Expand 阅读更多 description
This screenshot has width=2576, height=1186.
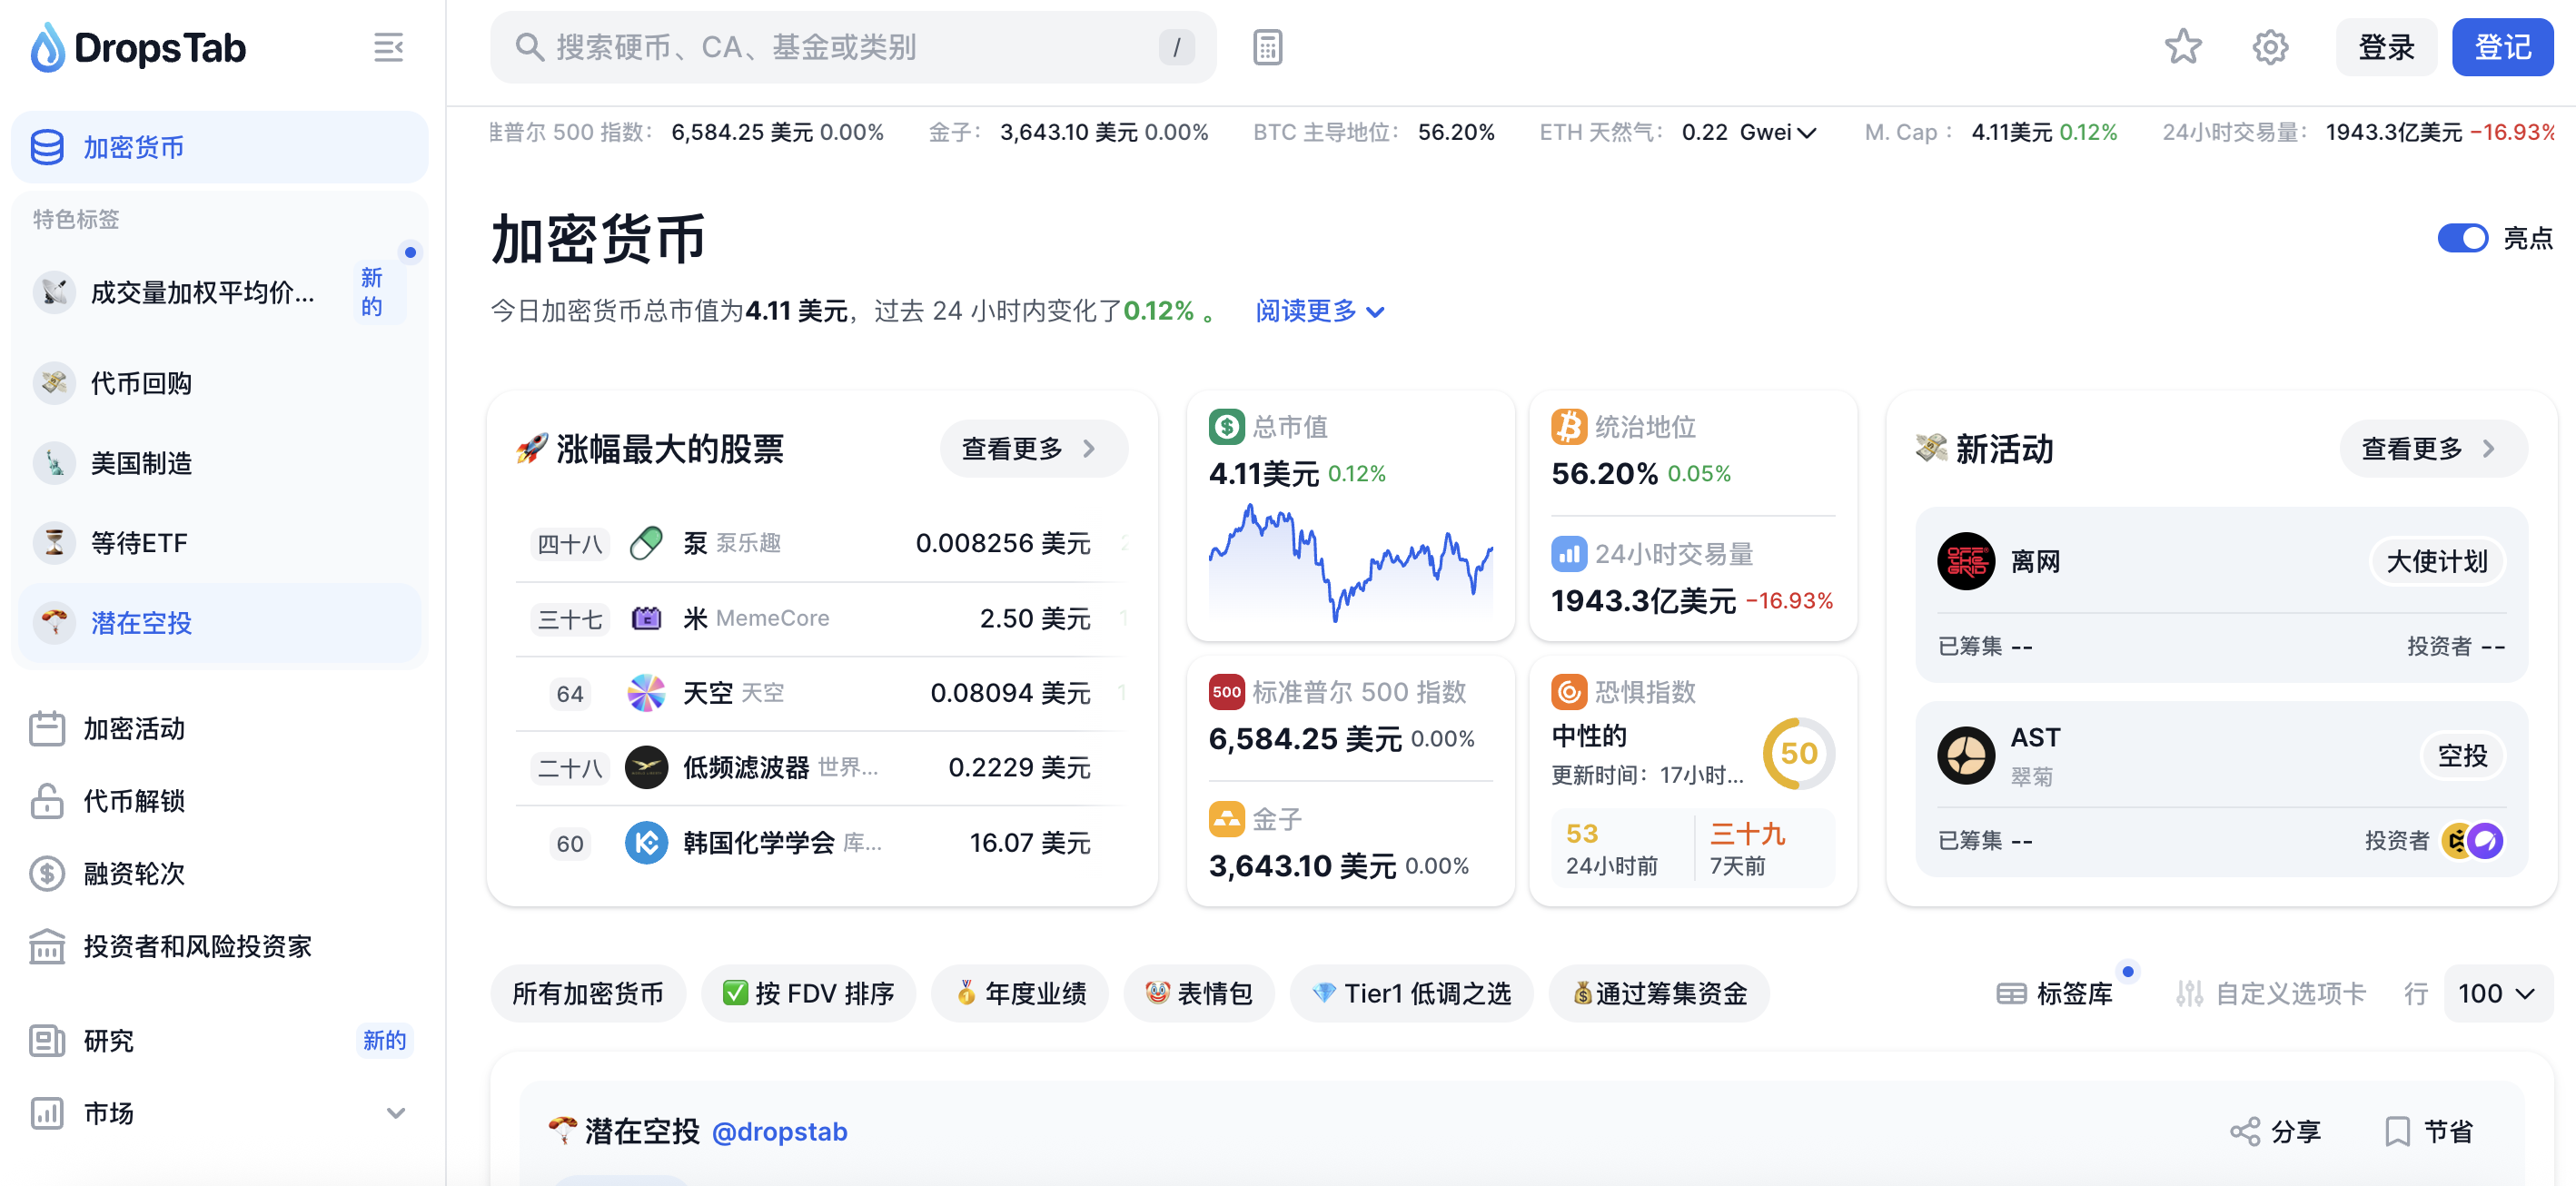1319,311
